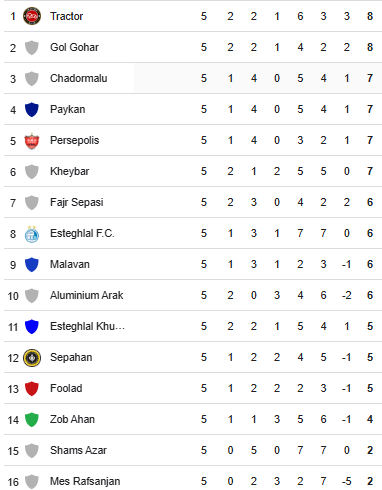Select the Kheybar team name
This screenshot has height=490, width=382.
tap(70, 171)
